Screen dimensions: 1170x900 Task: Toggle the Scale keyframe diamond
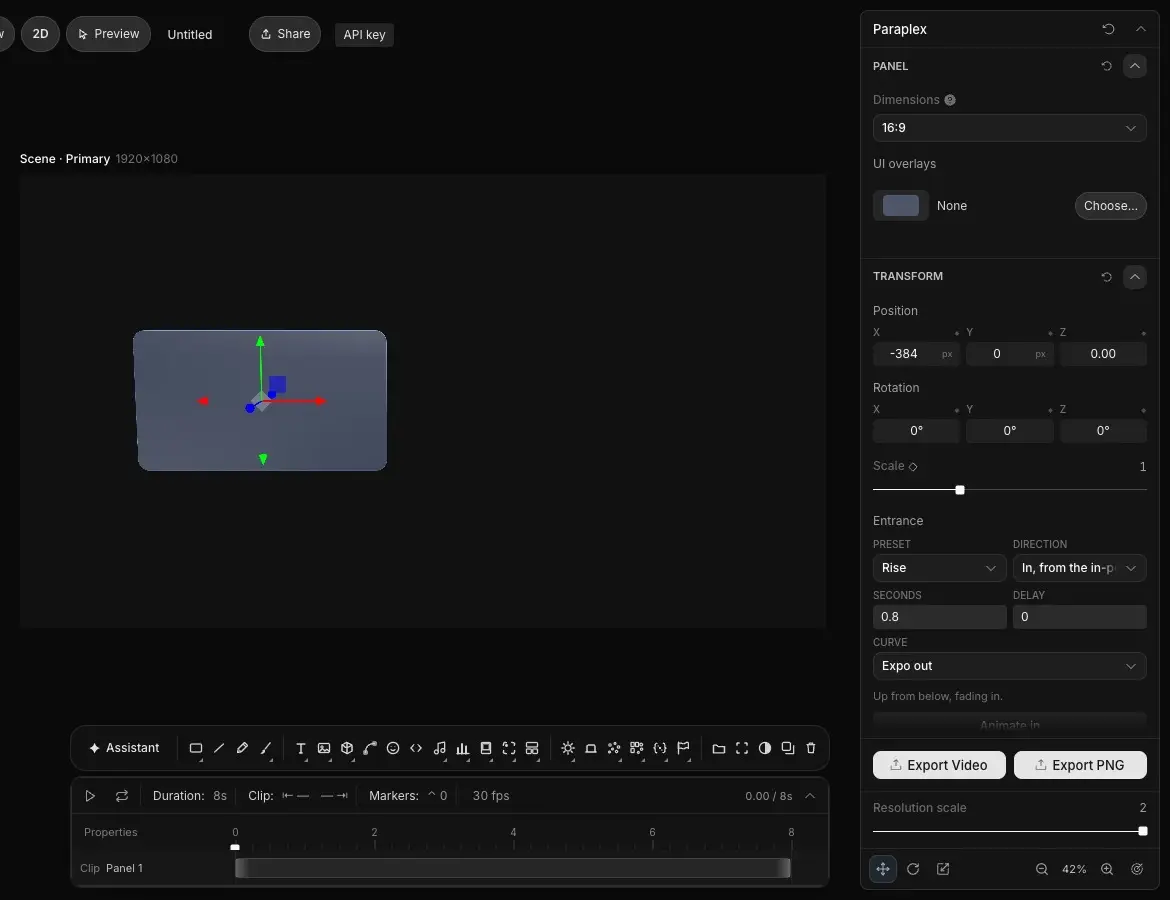(913, 466)
